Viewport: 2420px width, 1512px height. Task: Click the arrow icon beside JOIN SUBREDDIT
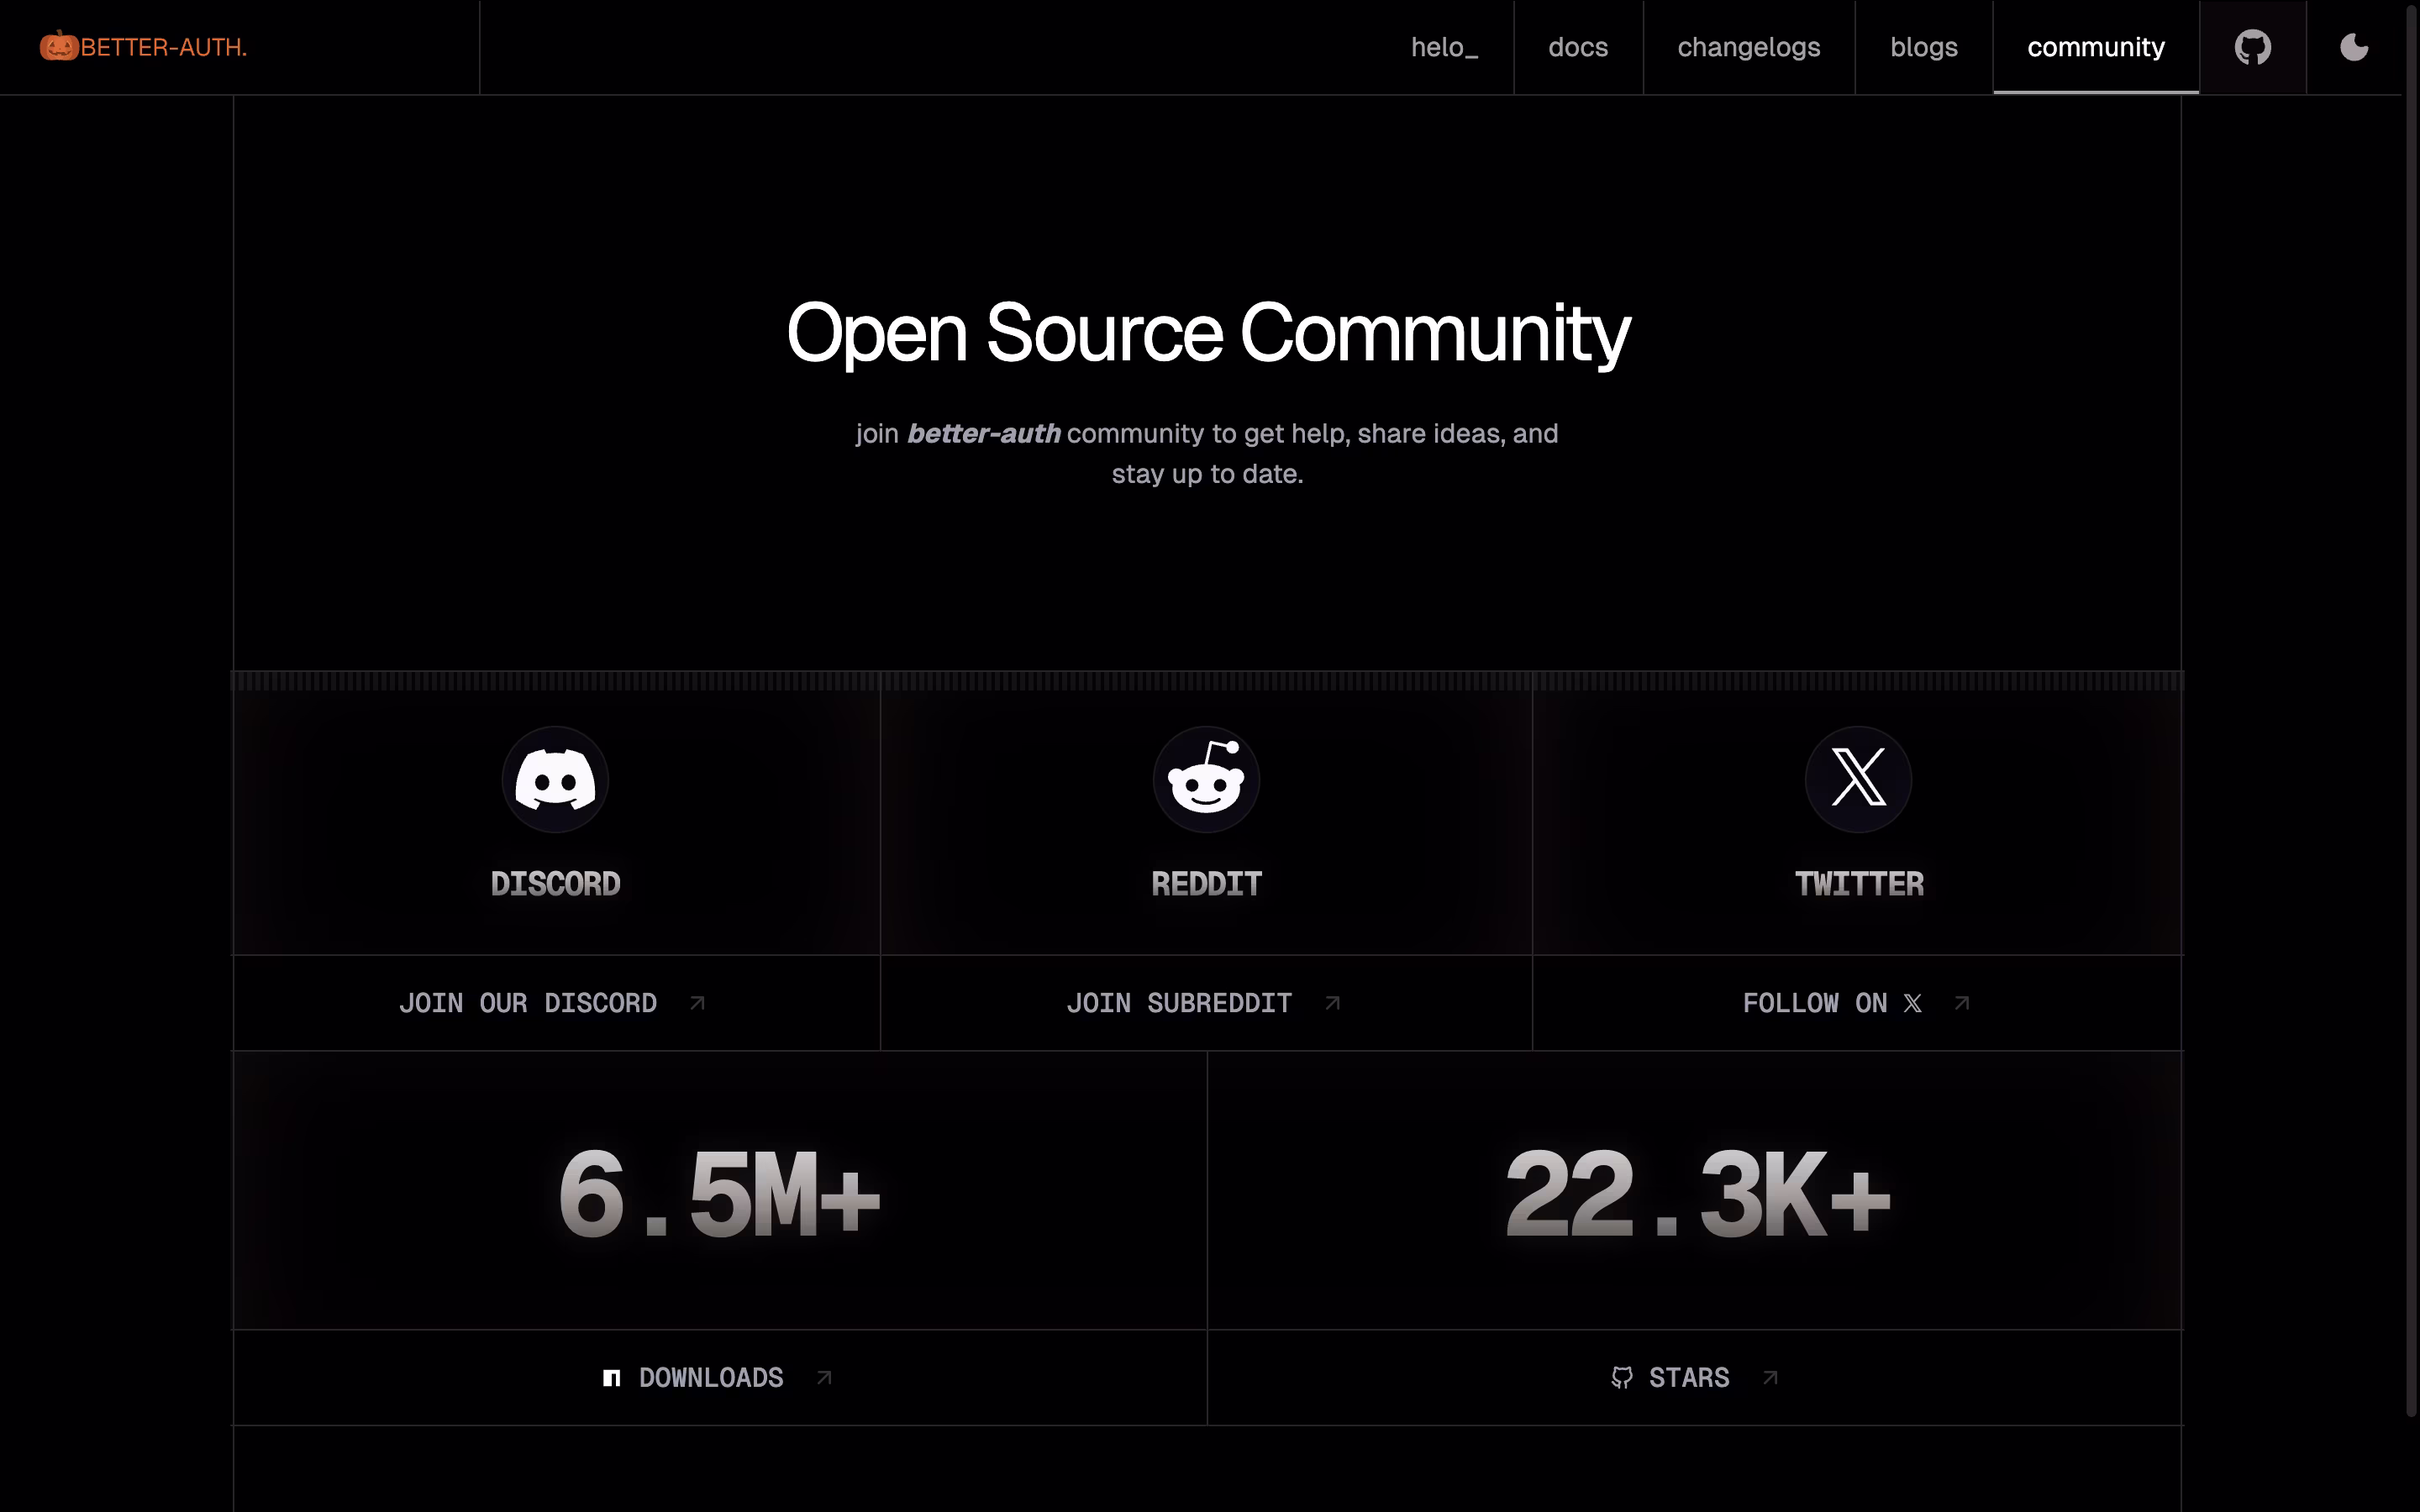[x=1333, y=1003]
